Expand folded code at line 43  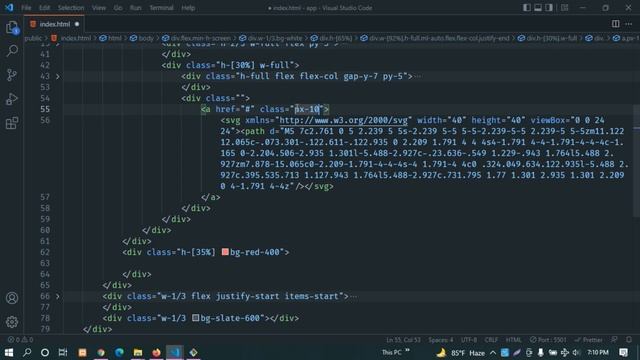(58, 76)
